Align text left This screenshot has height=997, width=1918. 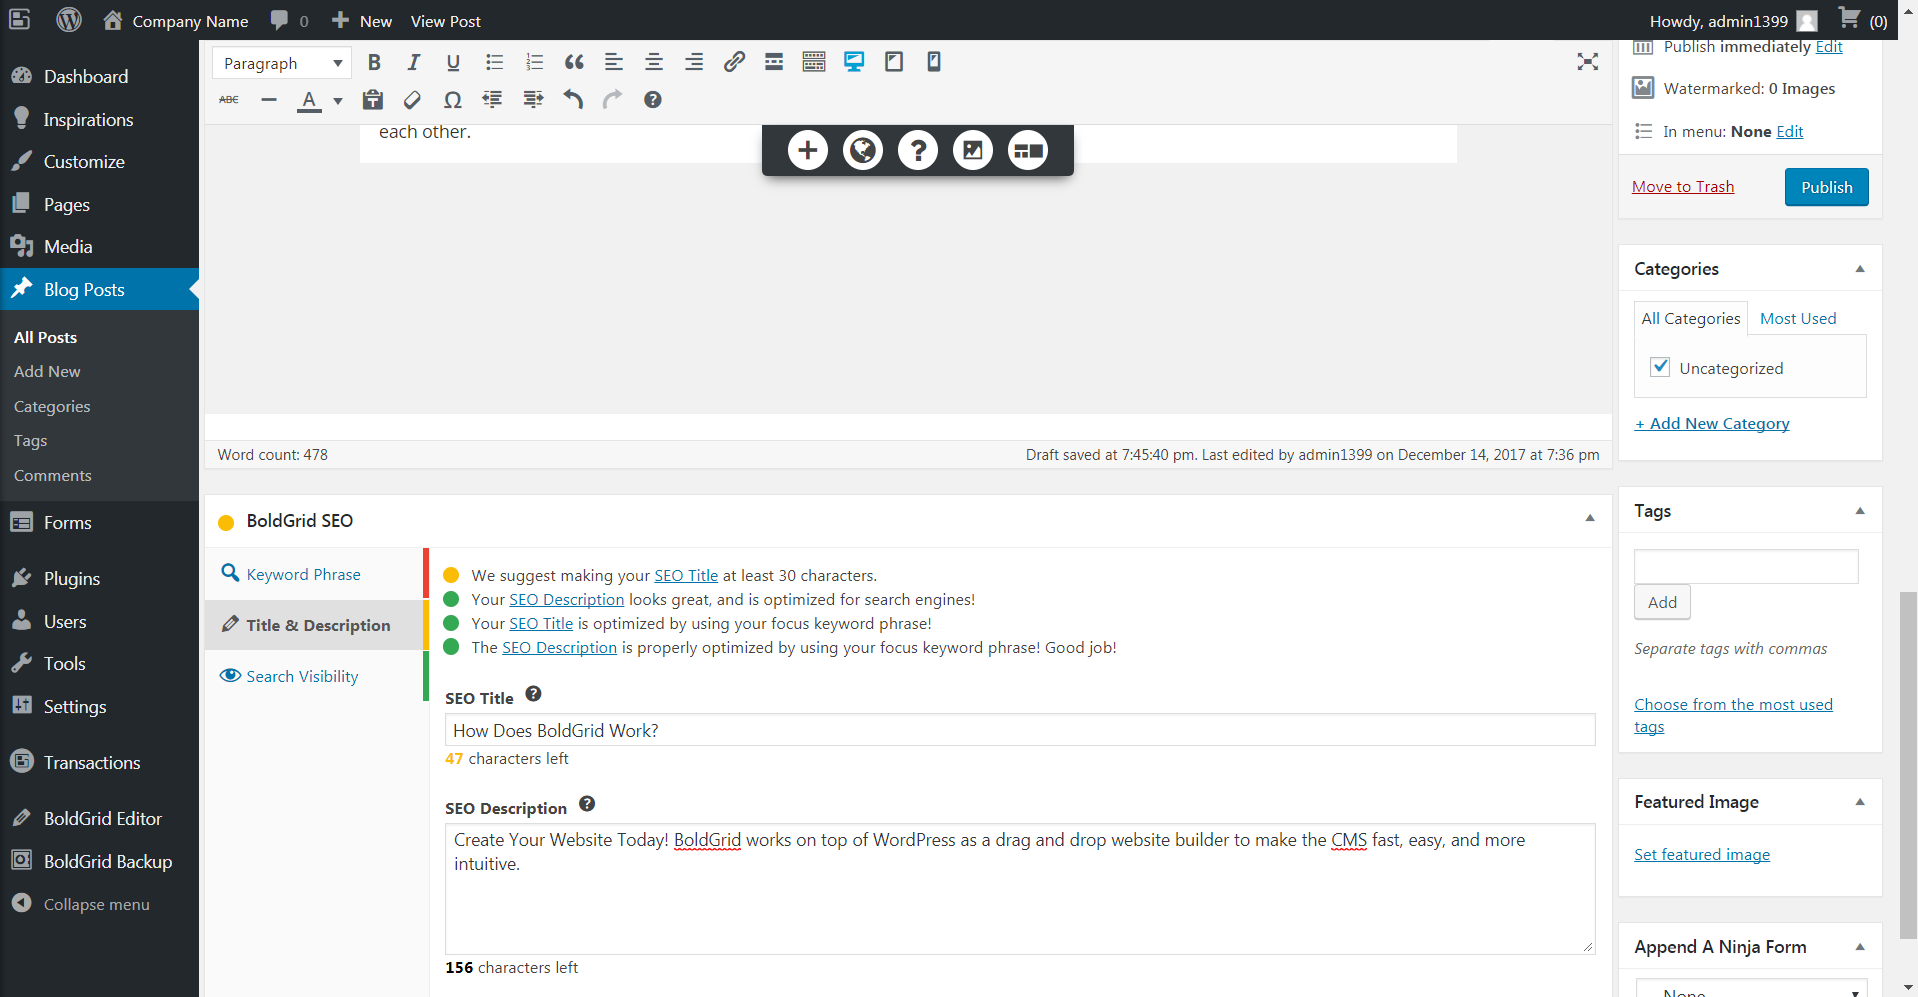click(614, 62)
